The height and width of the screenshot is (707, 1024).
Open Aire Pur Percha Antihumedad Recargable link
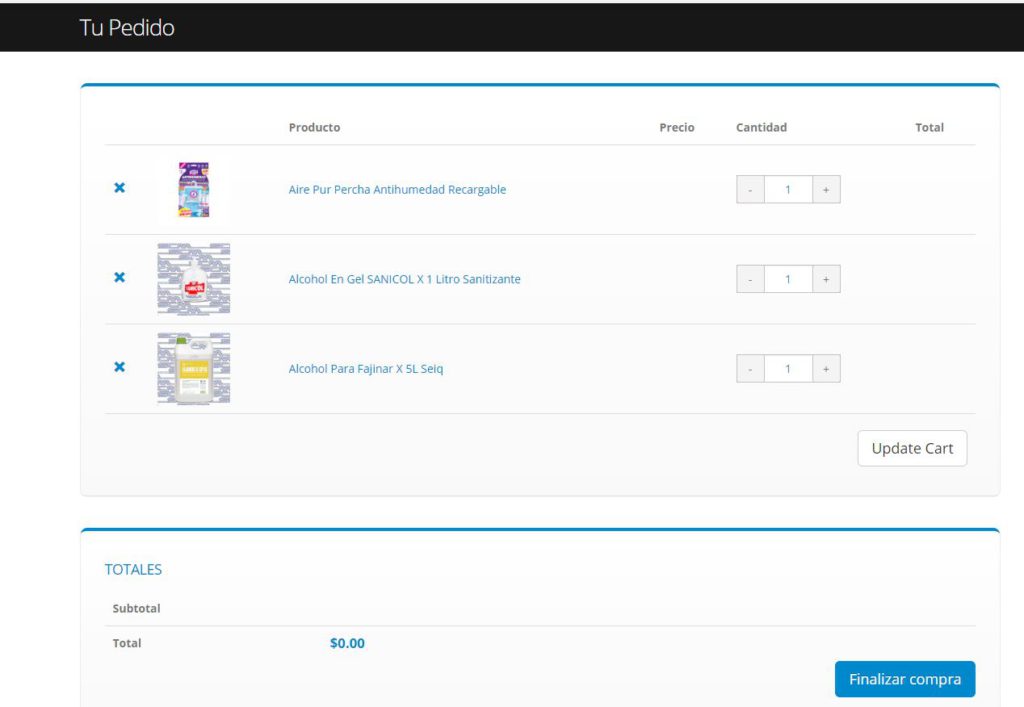(x=397, y=189)
